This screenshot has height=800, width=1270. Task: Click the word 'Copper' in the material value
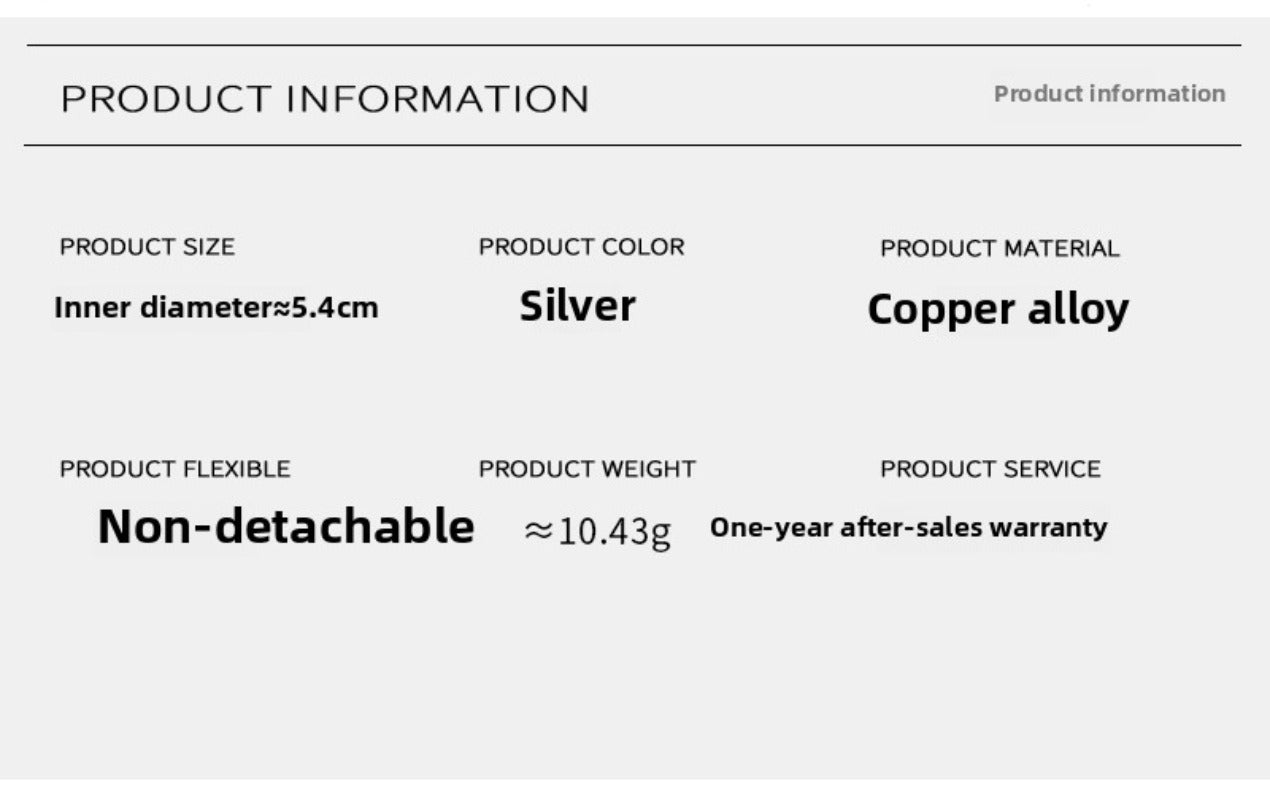(929, 310)
